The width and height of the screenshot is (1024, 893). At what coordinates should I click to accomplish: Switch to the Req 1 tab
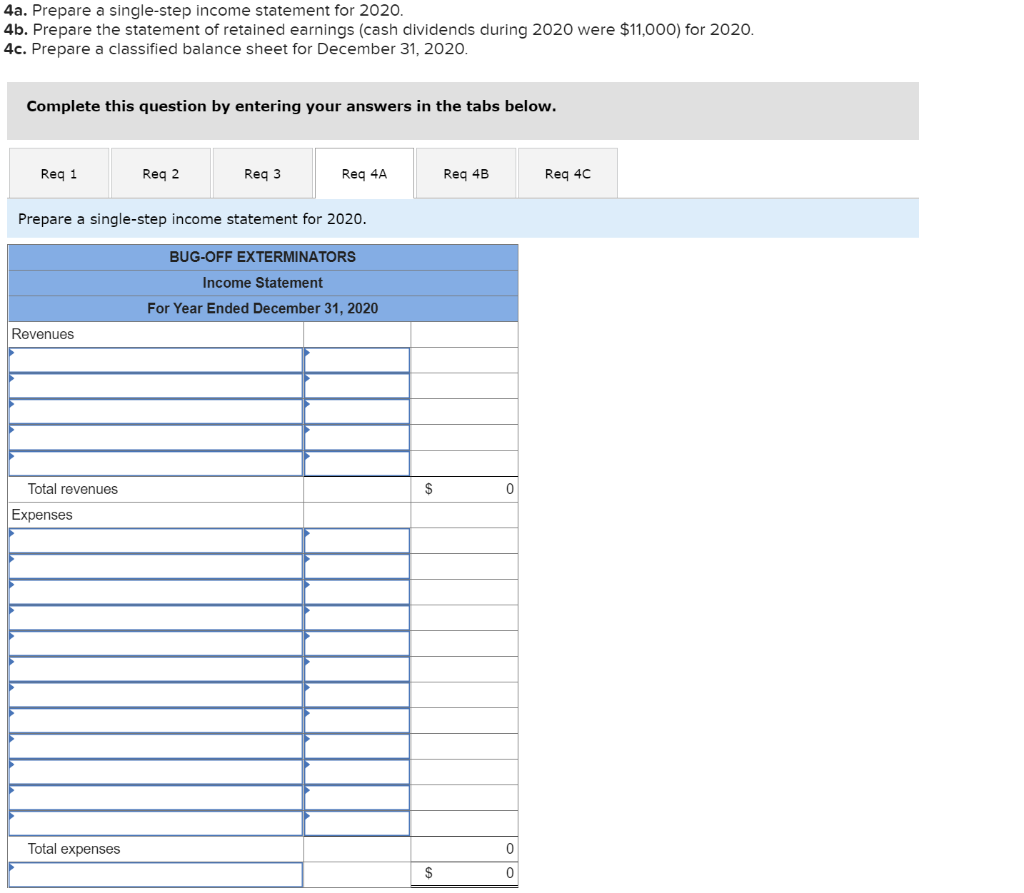(x=58, y=172)
